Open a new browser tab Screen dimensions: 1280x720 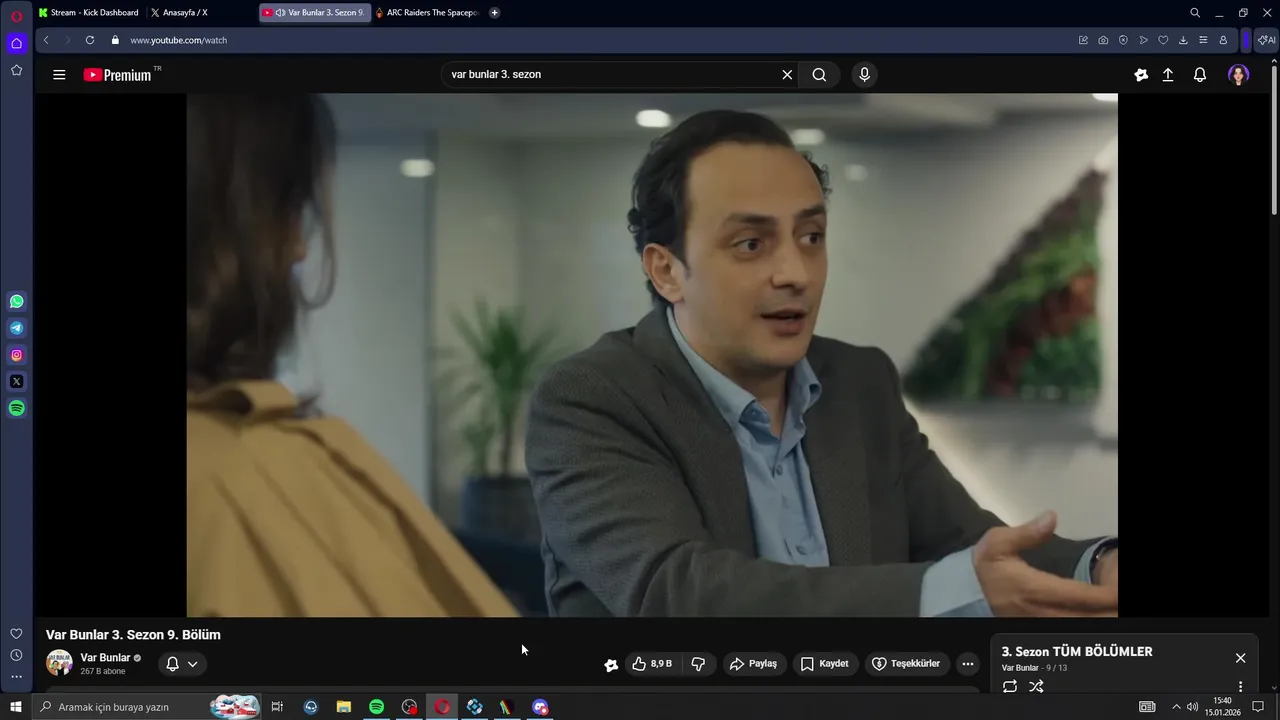pos(494,13)
